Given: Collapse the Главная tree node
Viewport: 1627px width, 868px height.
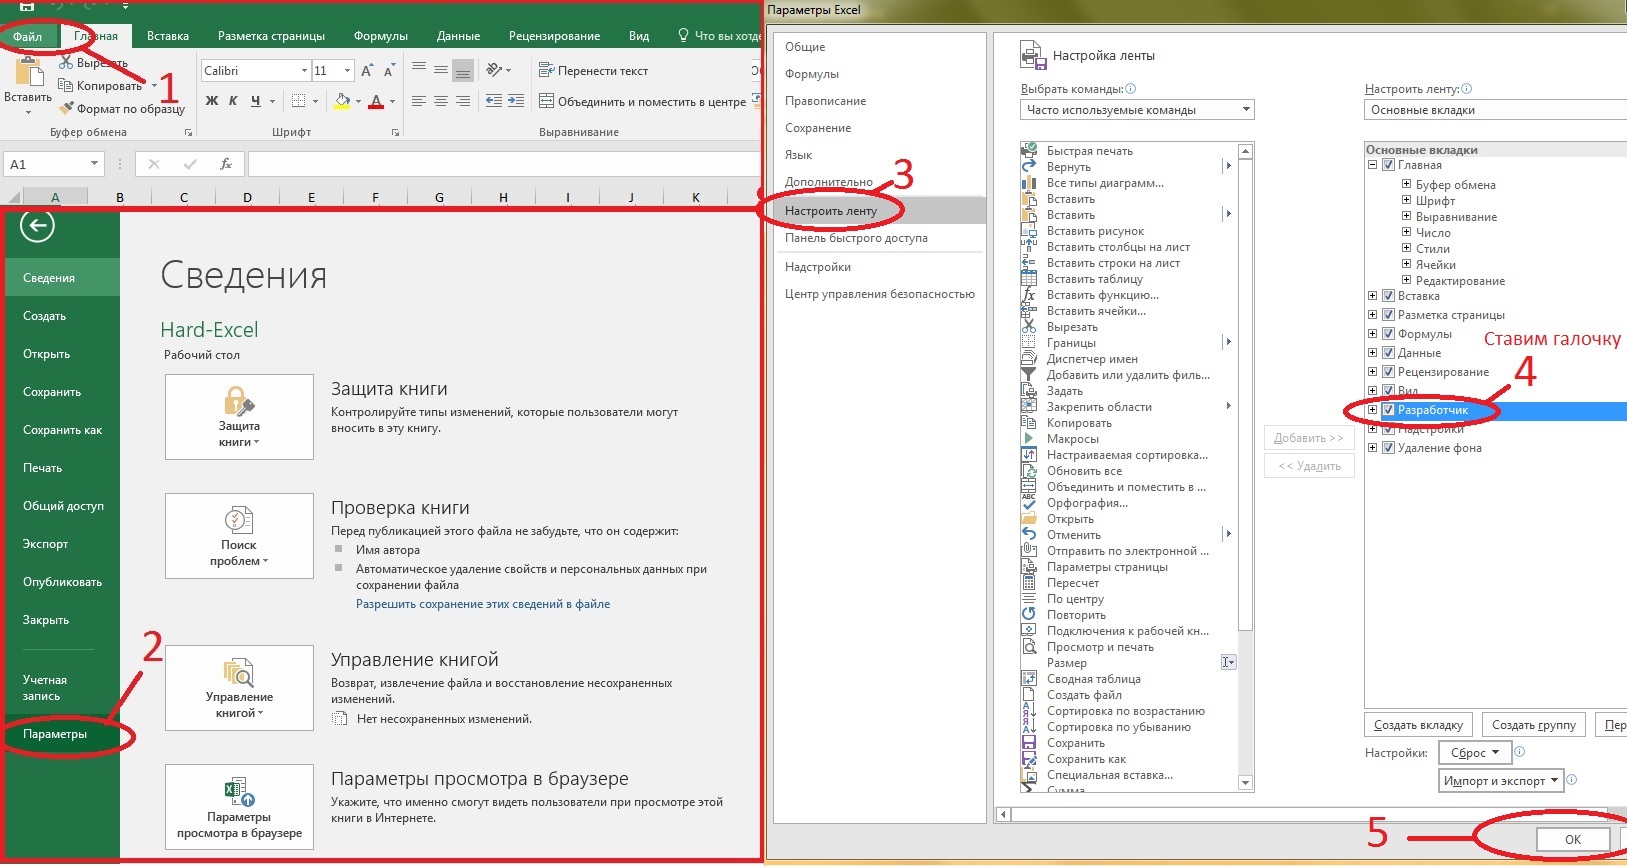Looking at the screenshot, I should click(1373, 165).
